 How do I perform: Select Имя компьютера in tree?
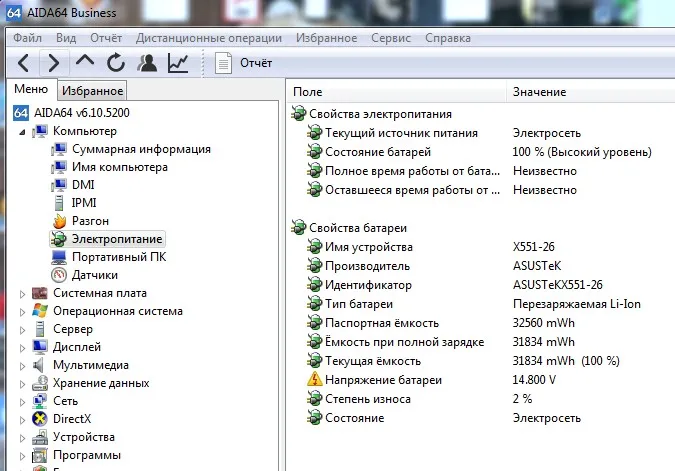tap(120, 167)
